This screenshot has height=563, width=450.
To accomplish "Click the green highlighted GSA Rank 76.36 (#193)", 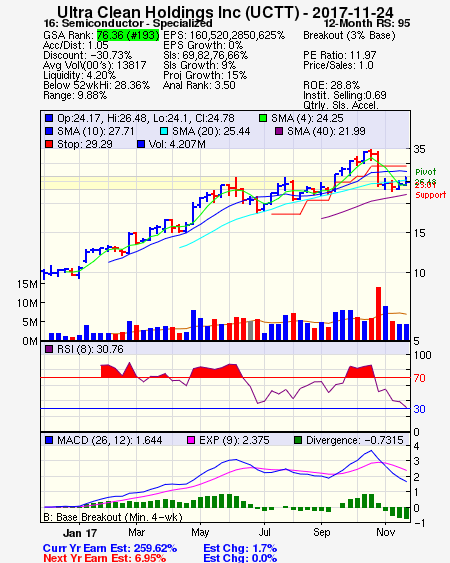I will (128, 35).
